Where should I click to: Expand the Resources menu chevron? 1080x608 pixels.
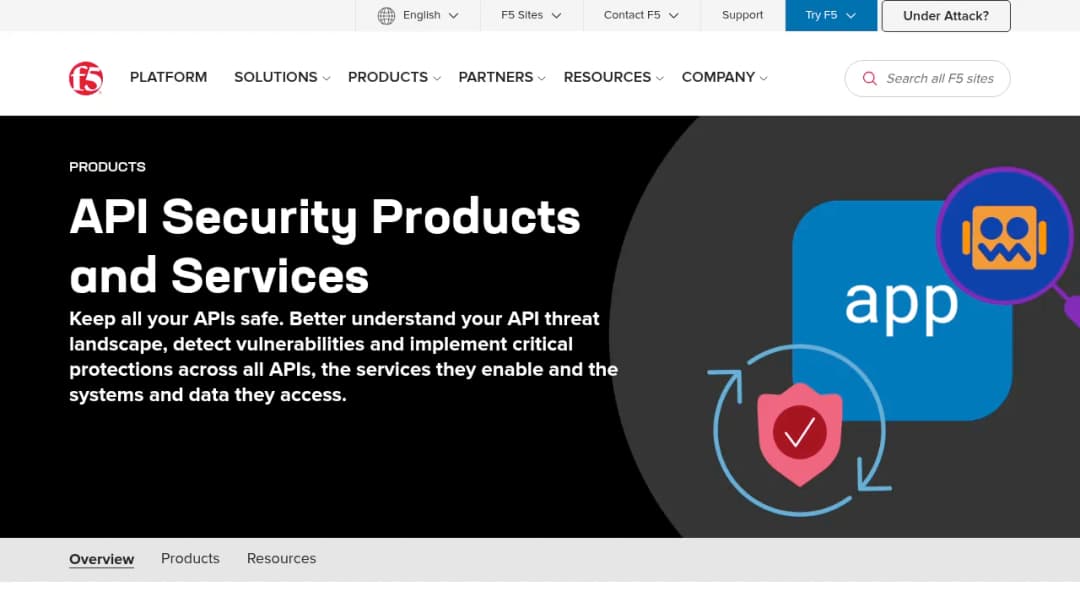(660, 78)
